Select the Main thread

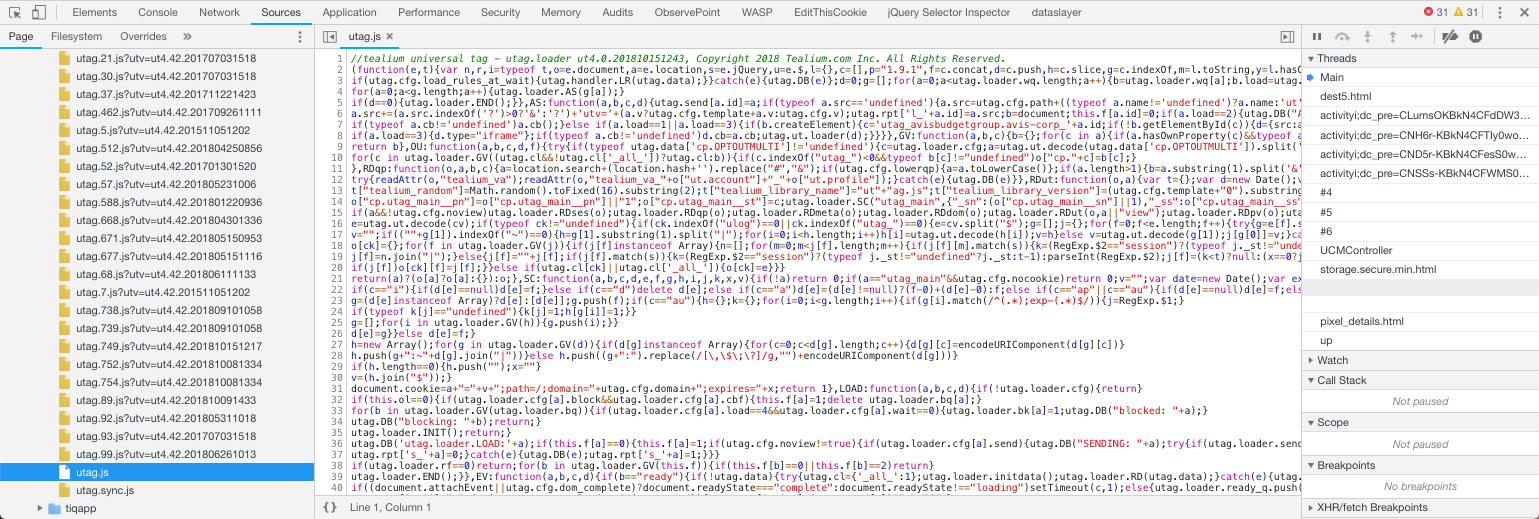1420,77
